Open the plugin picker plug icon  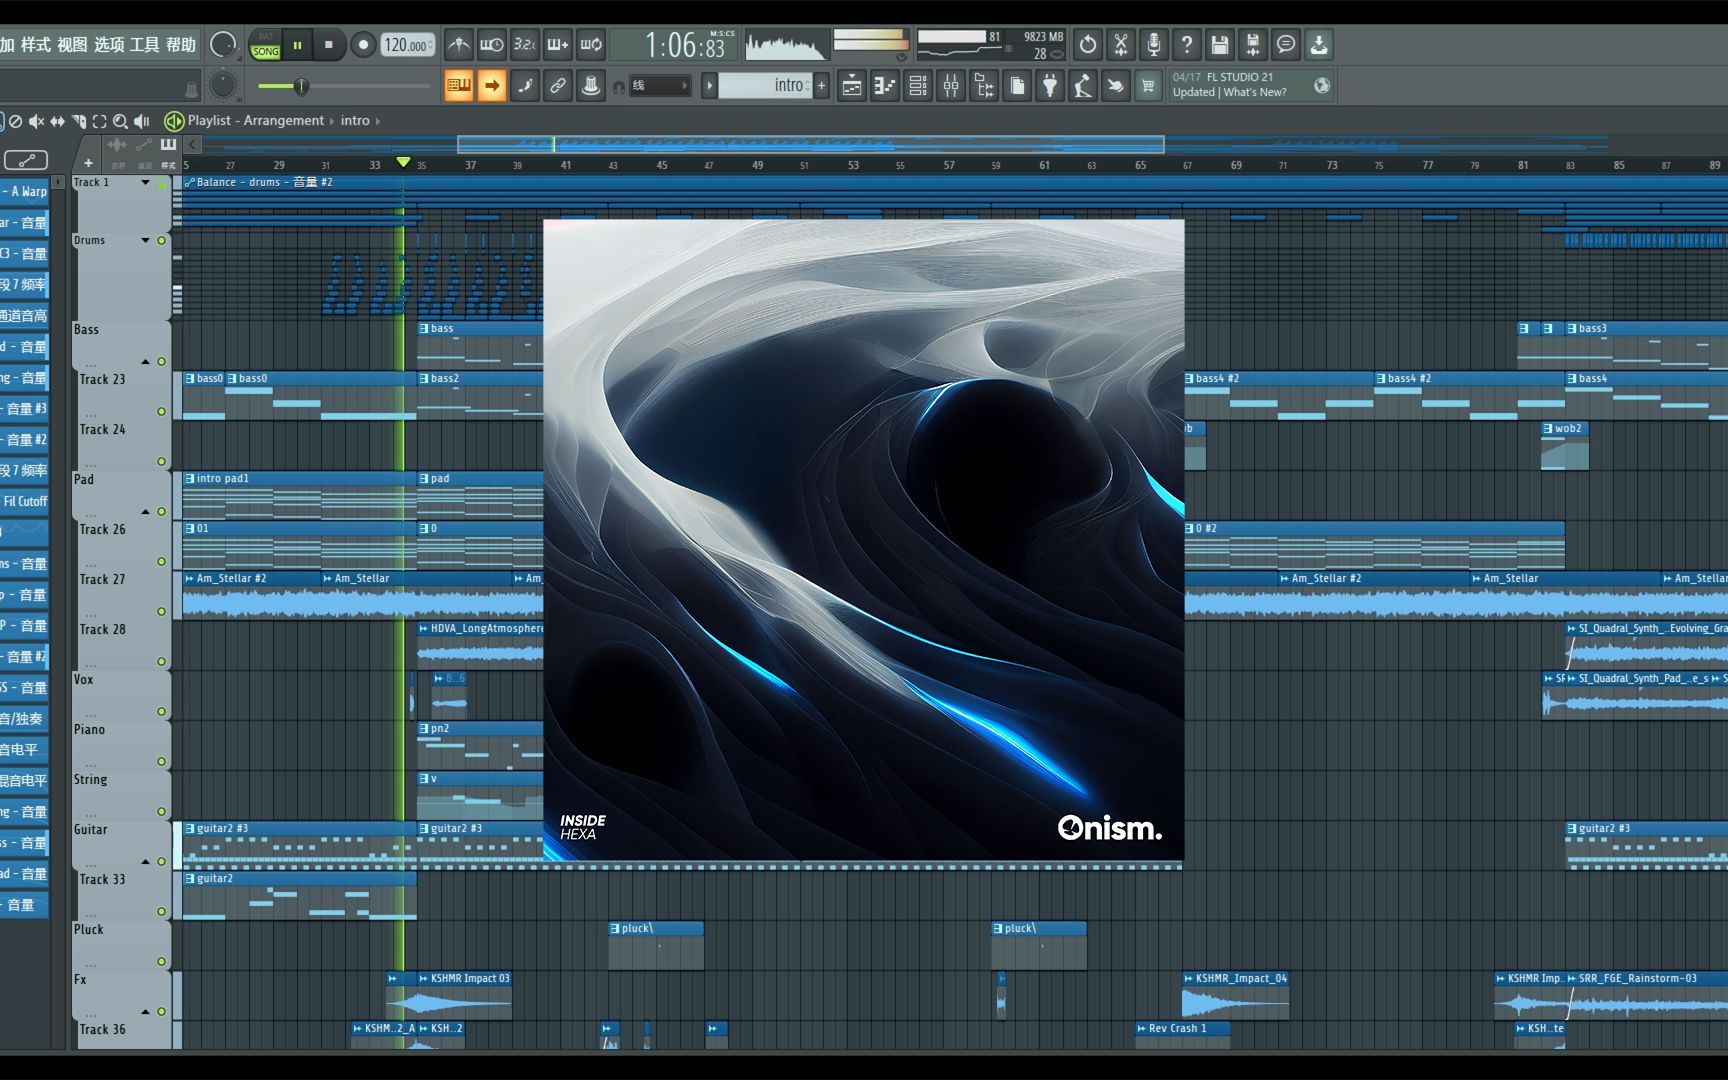coord(1049,87)
